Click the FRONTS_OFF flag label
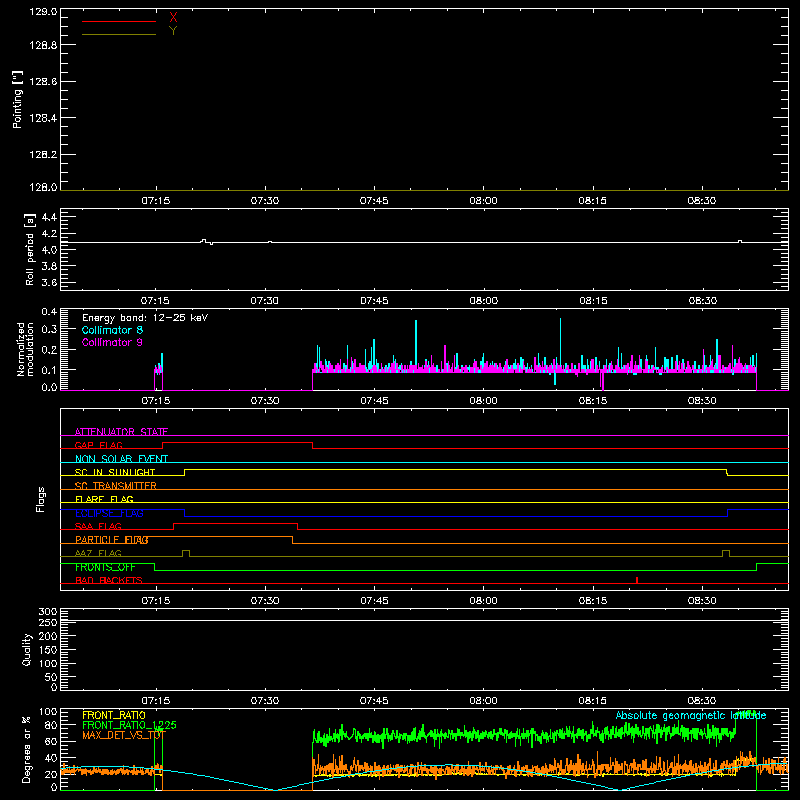This screenshot has width=800, height=800. 105,567
